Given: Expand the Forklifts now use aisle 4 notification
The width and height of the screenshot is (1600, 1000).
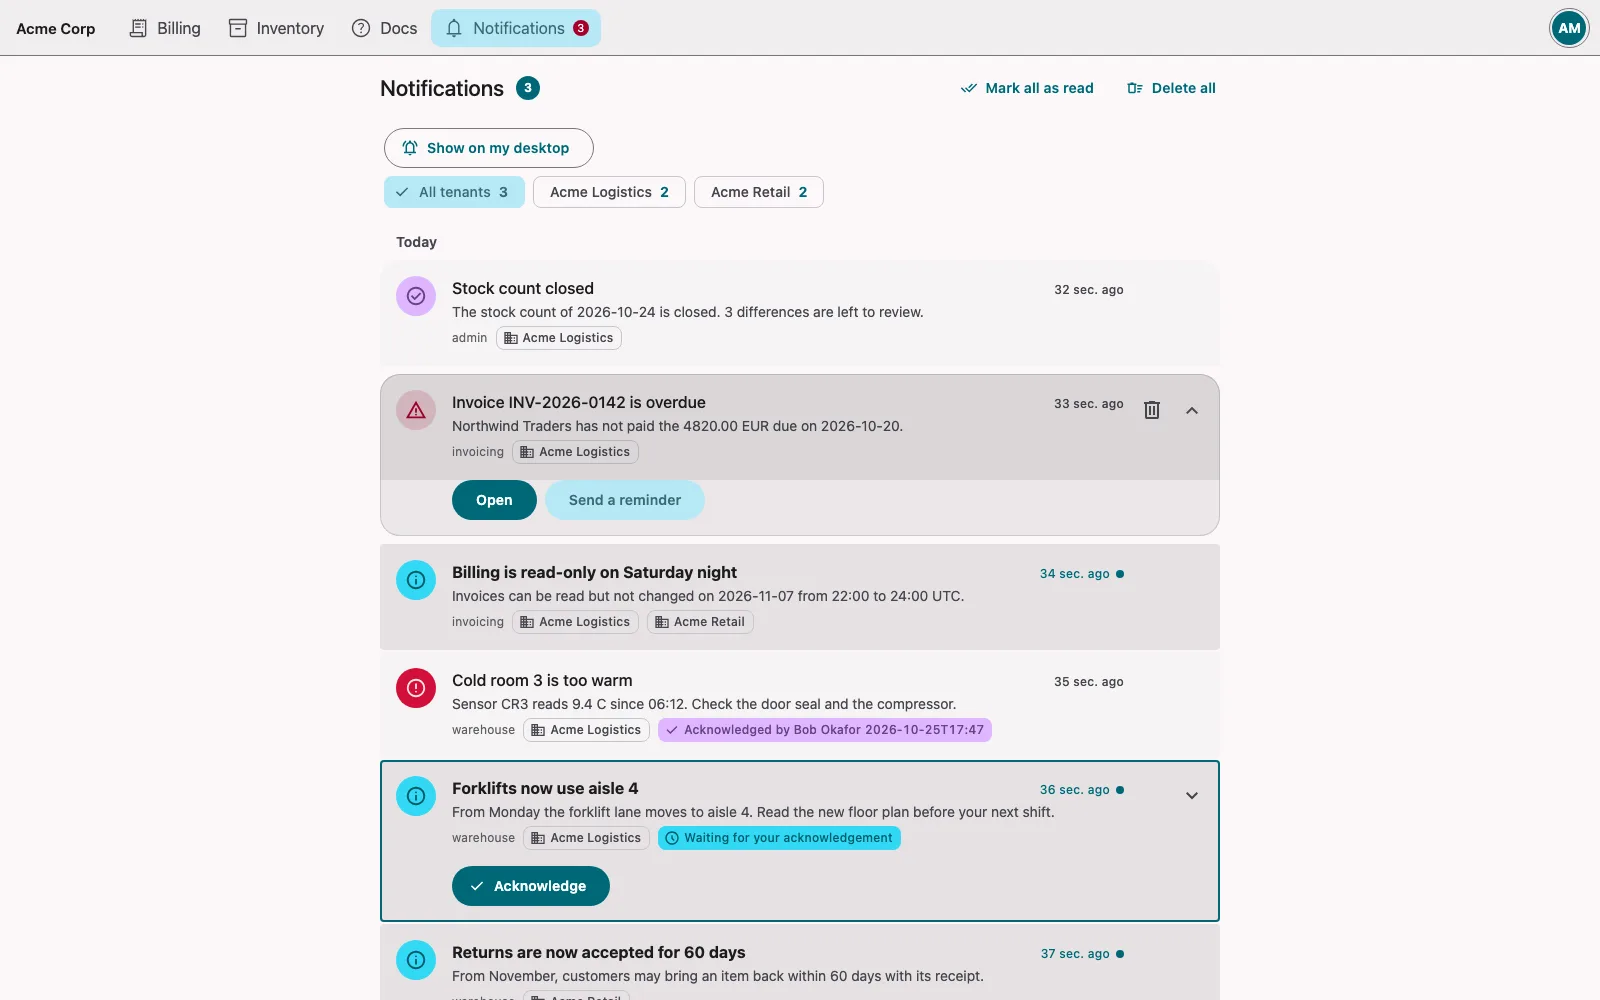Looking at the screenshot, I should [1192, 796].
